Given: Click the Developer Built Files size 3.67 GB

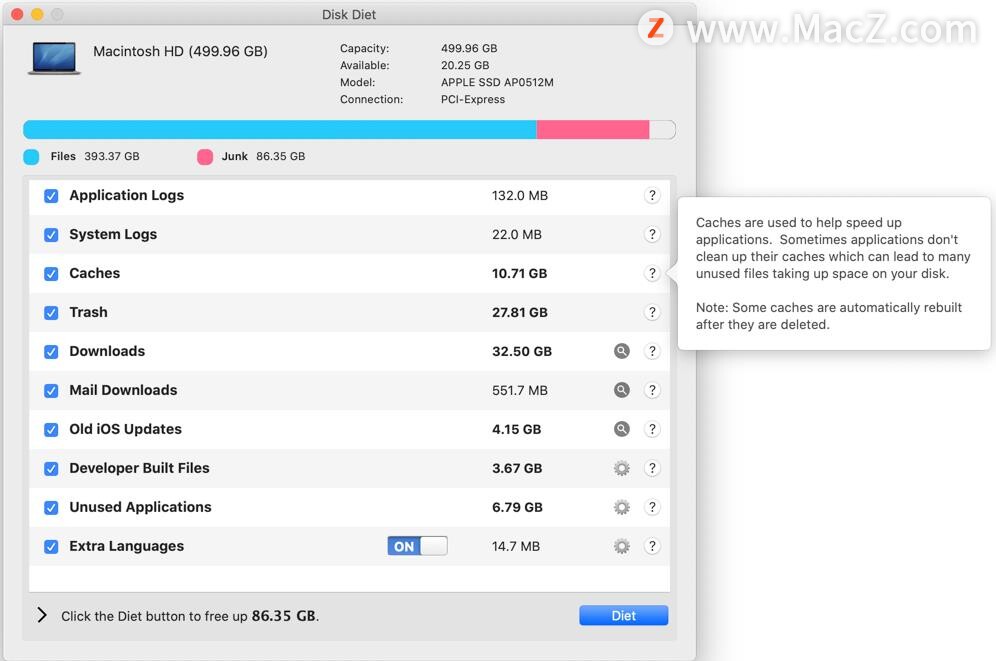Looking at the screenshot, I should click(517, 469).
